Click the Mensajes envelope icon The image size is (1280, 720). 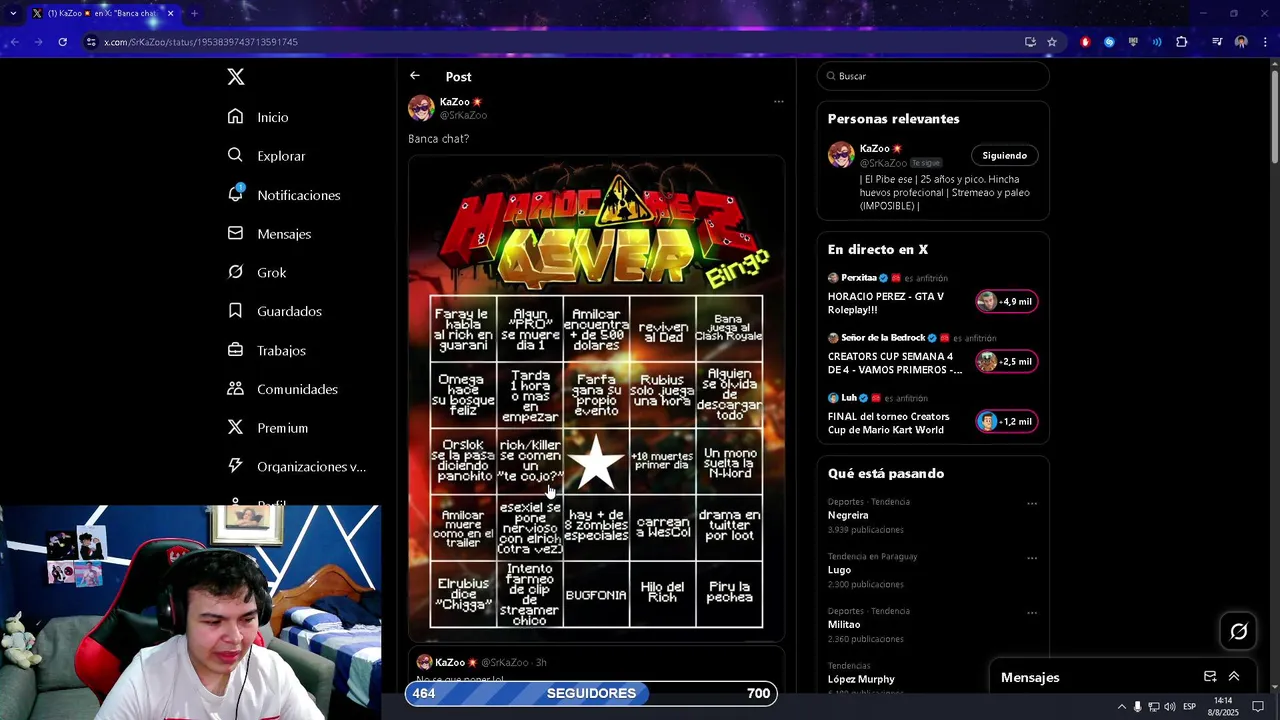point(235,233)
